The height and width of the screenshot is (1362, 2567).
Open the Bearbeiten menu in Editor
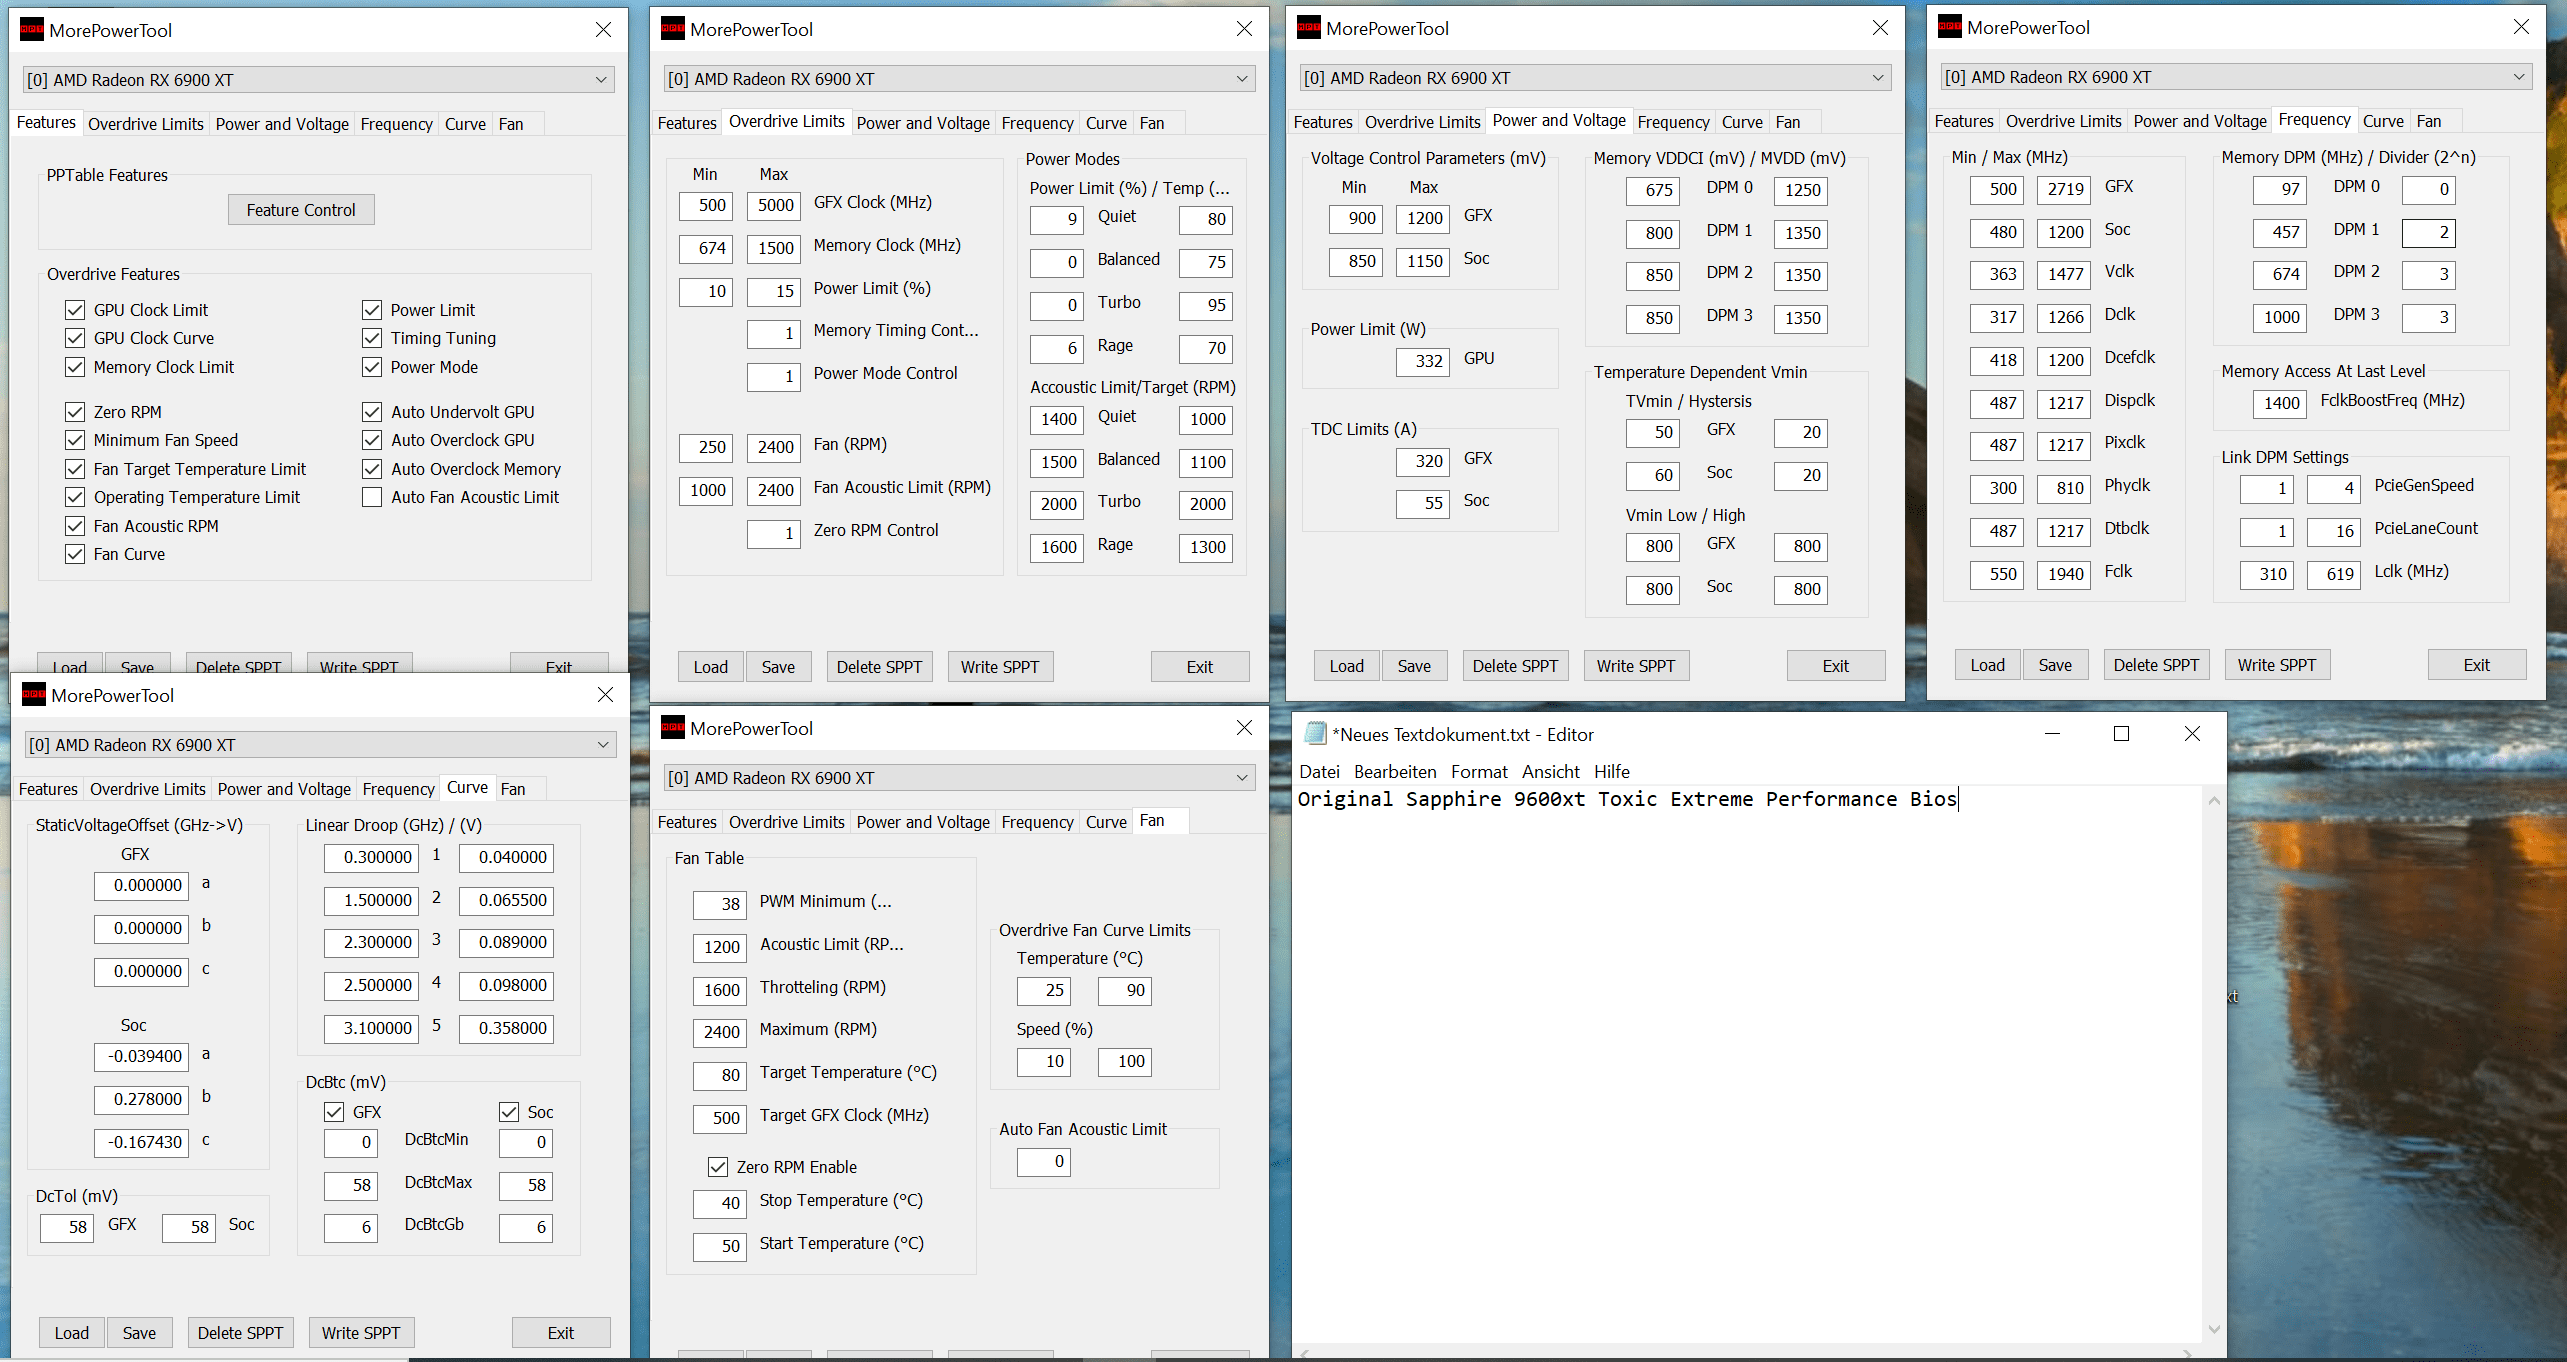pos(1394,772)
